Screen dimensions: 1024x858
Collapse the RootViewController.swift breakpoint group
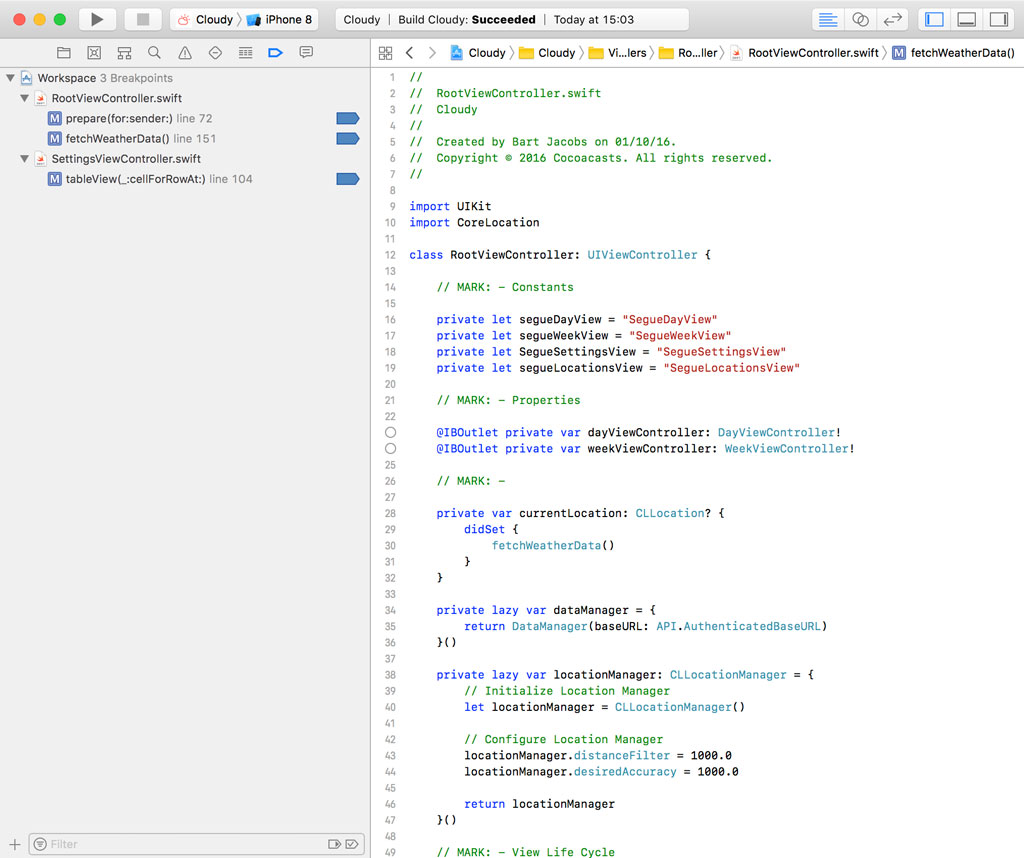pyautogui.click(x=24, y=98)
